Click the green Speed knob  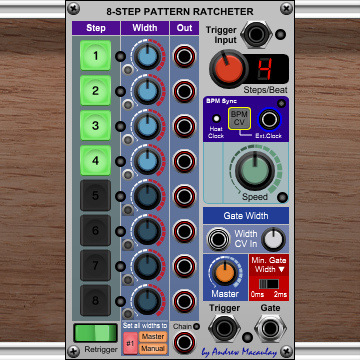[255, 171]
